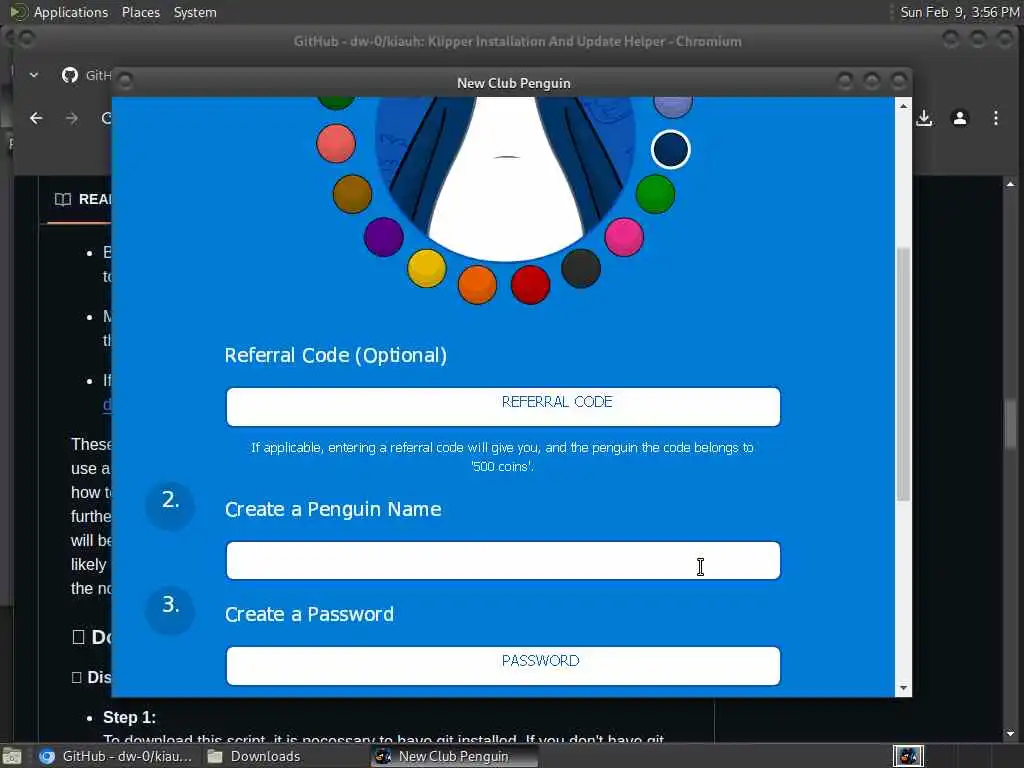
Task: Click the Club Penguin window scrollbar thumb
Action: pos(903,374)
